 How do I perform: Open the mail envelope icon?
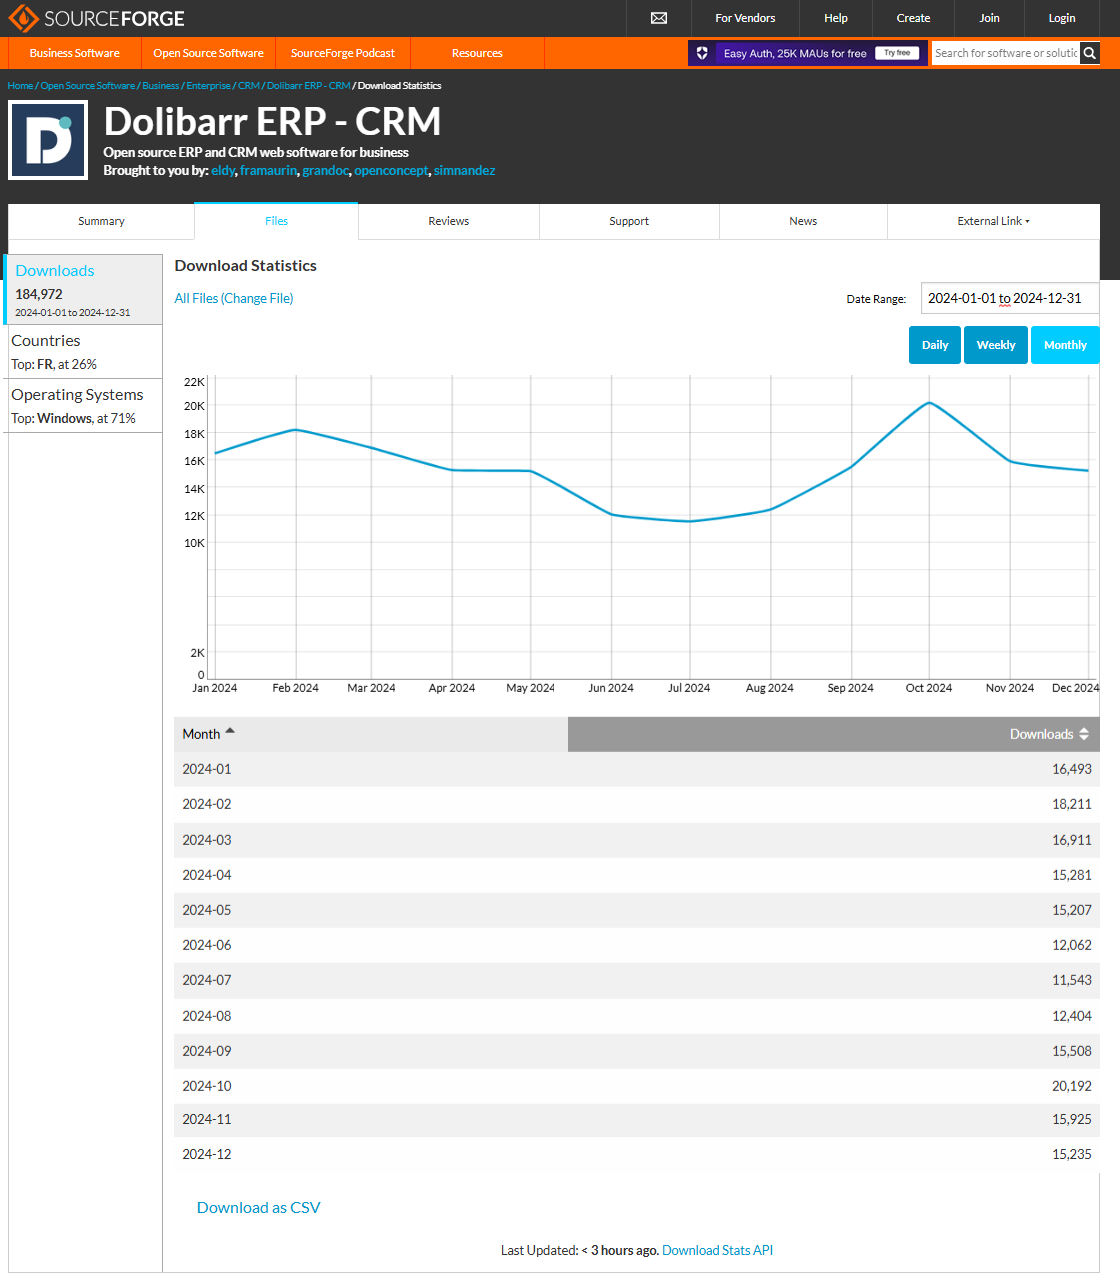coord(658,18)
